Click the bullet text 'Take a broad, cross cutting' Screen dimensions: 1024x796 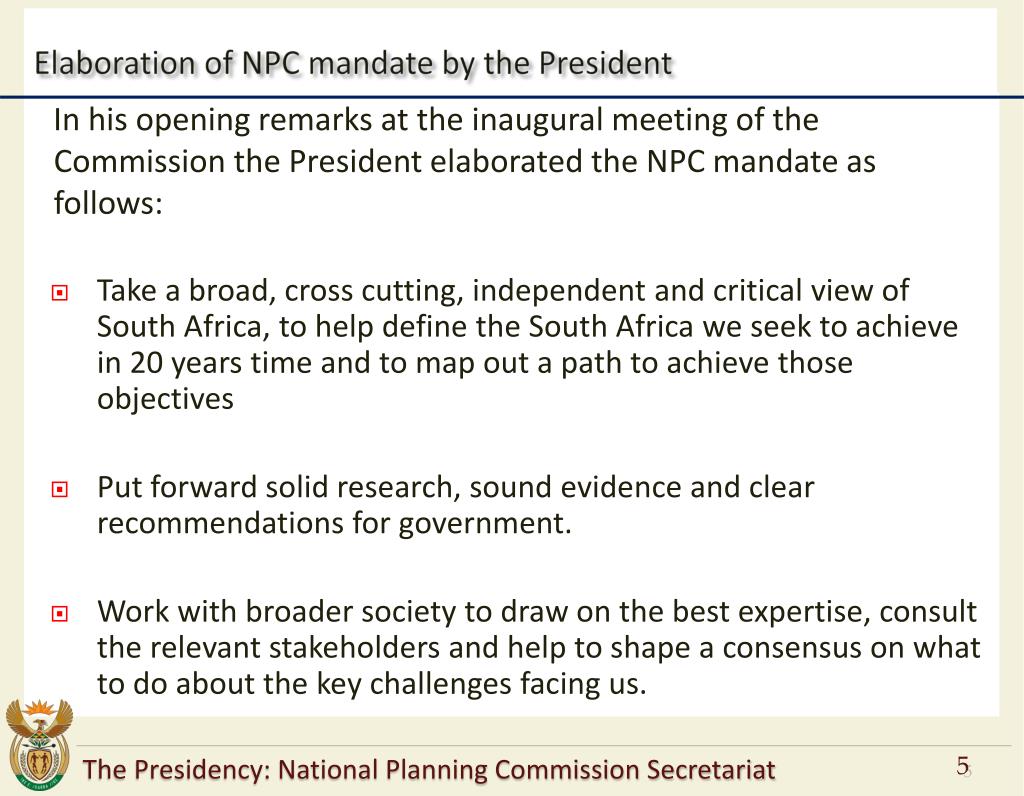[x=528, y=344]
